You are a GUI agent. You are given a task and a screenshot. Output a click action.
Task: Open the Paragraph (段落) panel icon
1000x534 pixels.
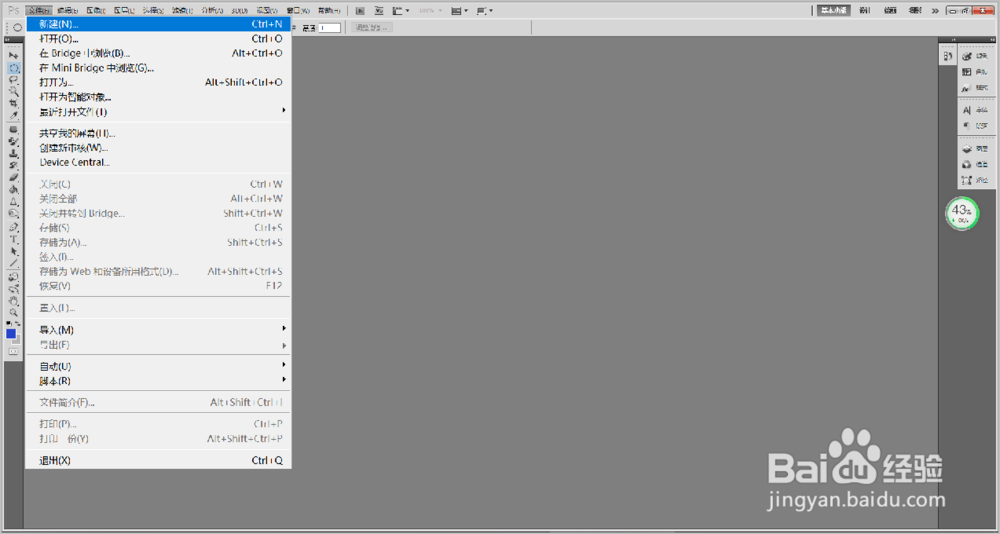pyautogui.click(x=976, y=126)
